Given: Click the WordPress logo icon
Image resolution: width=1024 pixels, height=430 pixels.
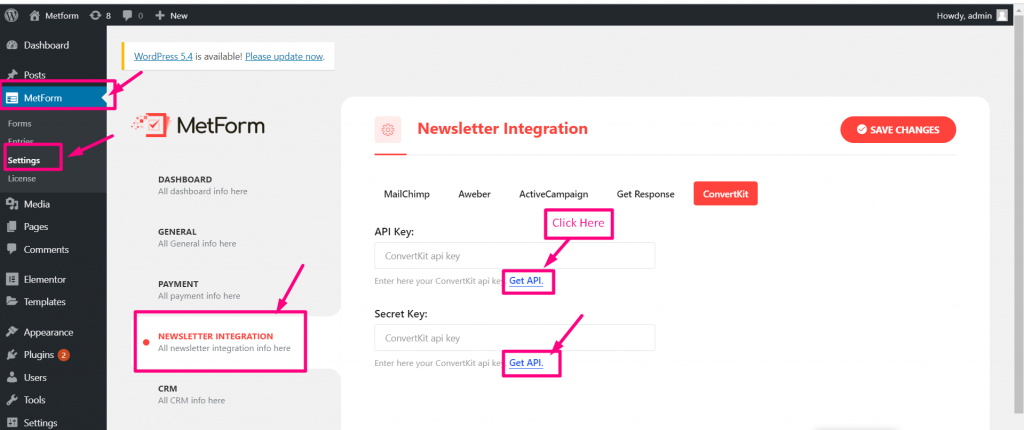Looking at the screenshot, I should click(x=12, y=16).
